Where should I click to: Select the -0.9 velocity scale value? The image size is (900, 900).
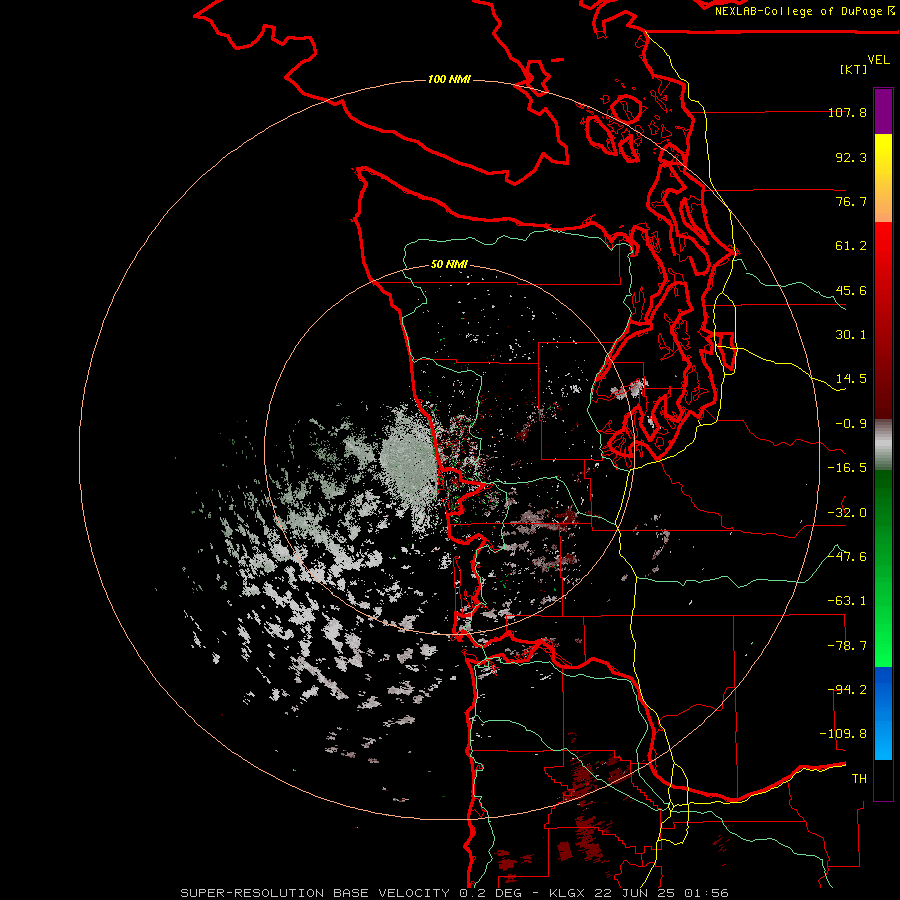(851, 424)
